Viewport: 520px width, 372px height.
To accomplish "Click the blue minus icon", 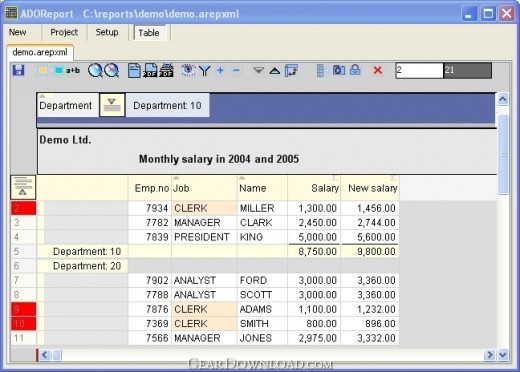I will [236, 70].
